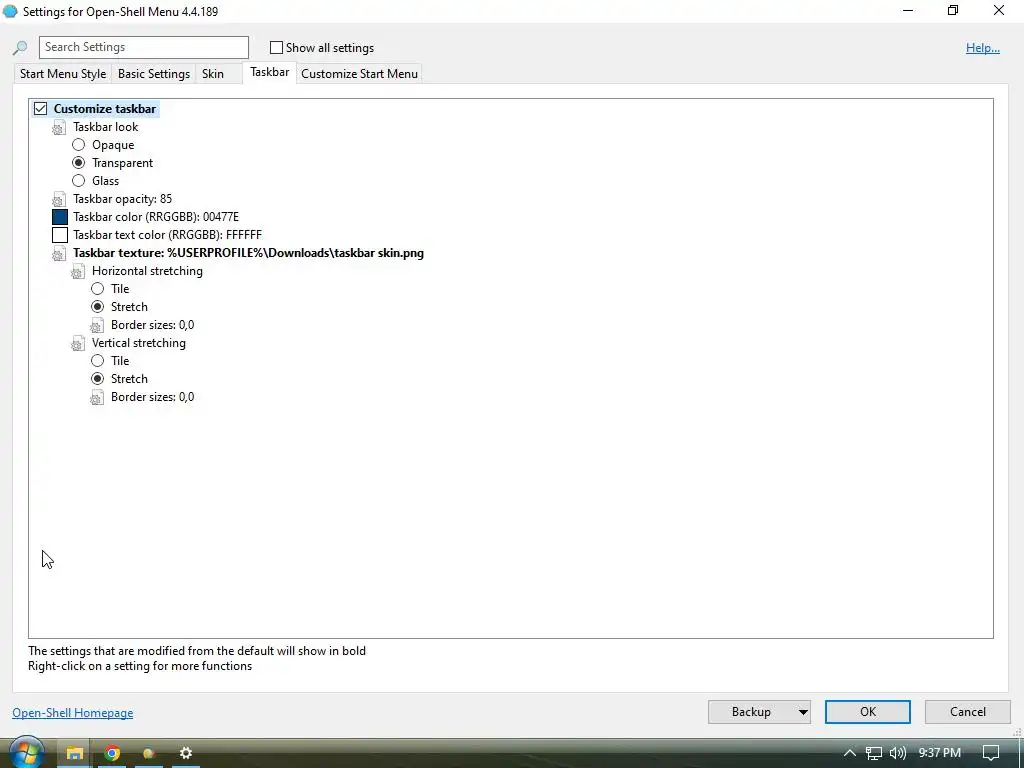Viewport: 1024px width, 768px height.
Task: Click the OK button
Action: (x=867, y=712)
